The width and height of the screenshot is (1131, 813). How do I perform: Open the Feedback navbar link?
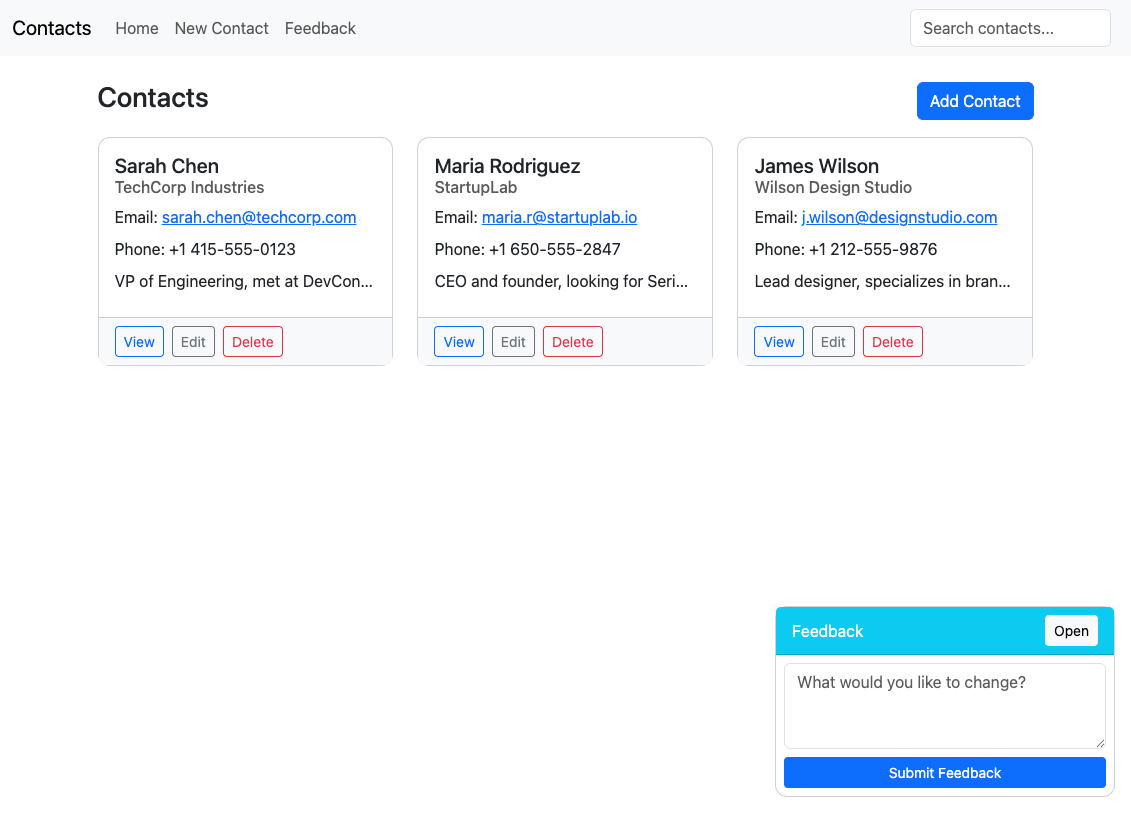[x=320, y=28]
